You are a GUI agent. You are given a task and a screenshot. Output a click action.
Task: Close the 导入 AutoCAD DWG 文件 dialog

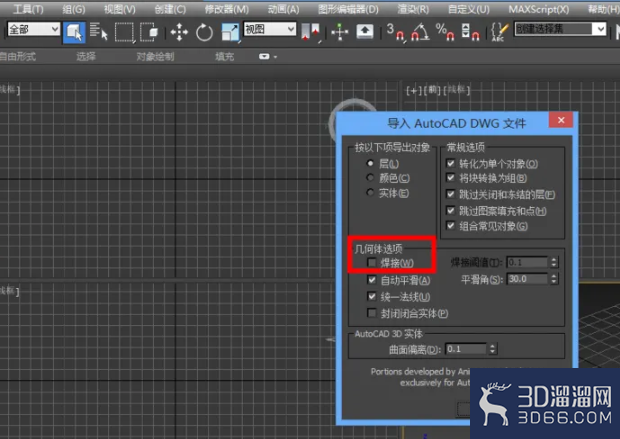pyautogui.click(x=561, y=120)
